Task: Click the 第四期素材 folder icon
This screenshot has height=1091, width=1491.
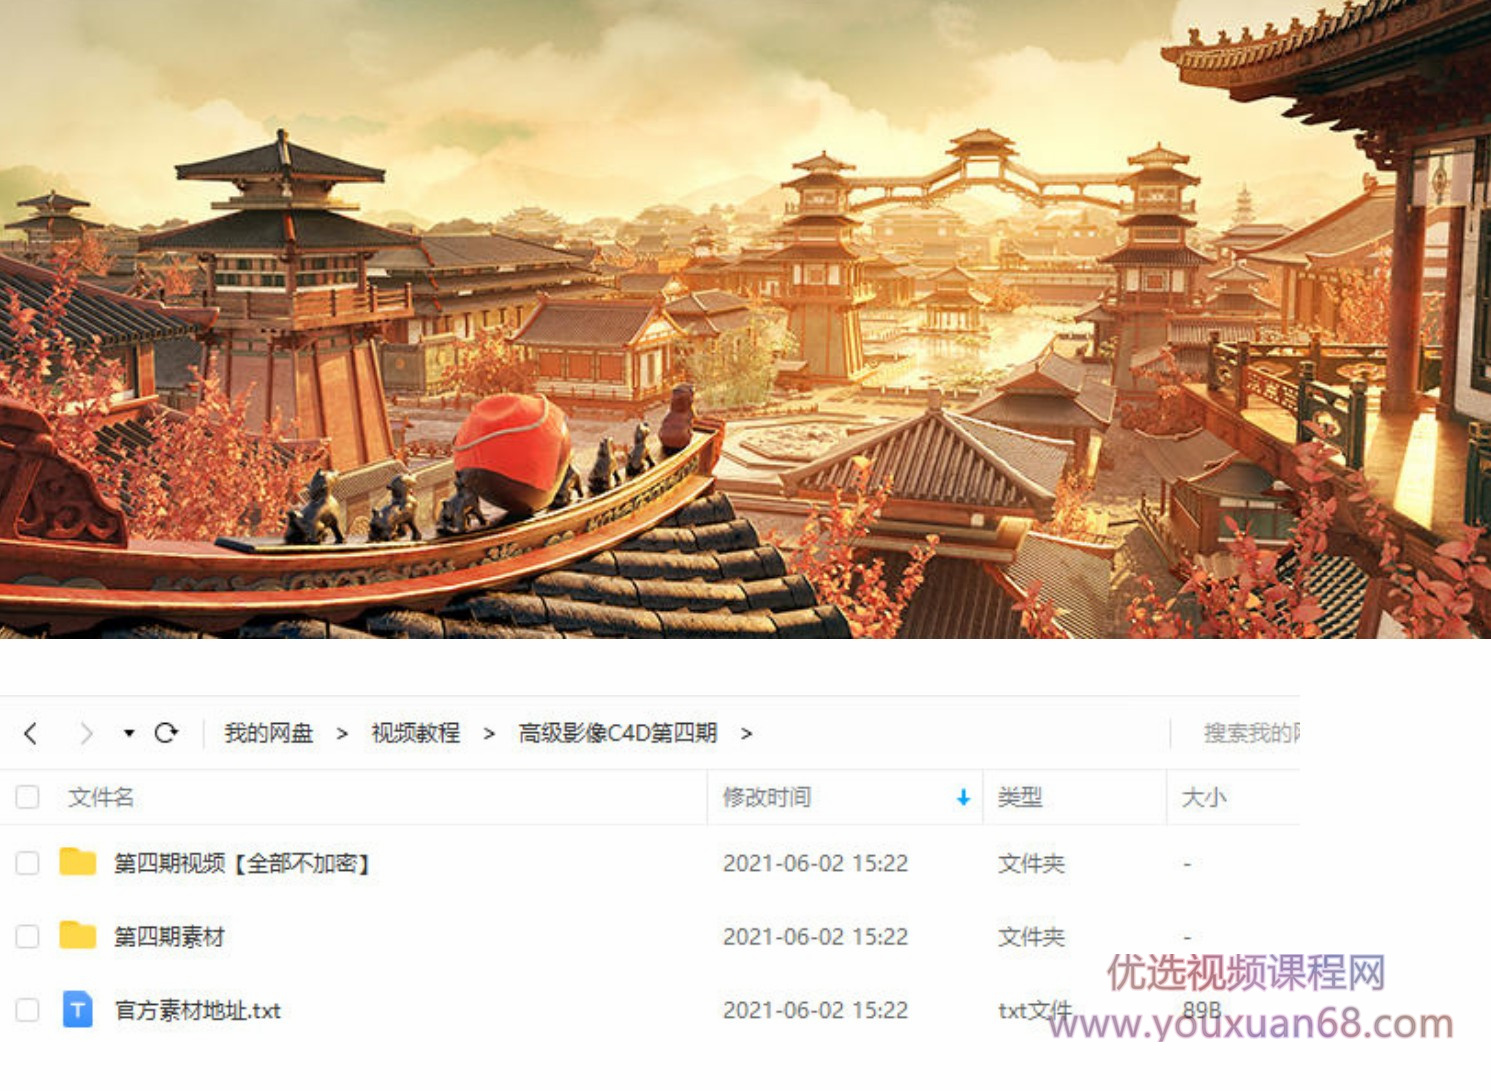Action: (77, 935)
